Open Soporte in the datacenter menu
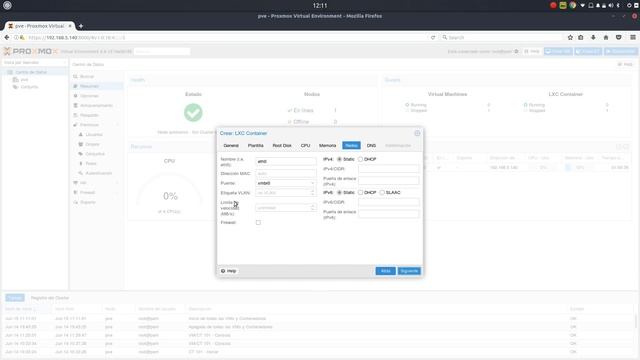This screenshot has height=360, width=640. pos(87,202)
